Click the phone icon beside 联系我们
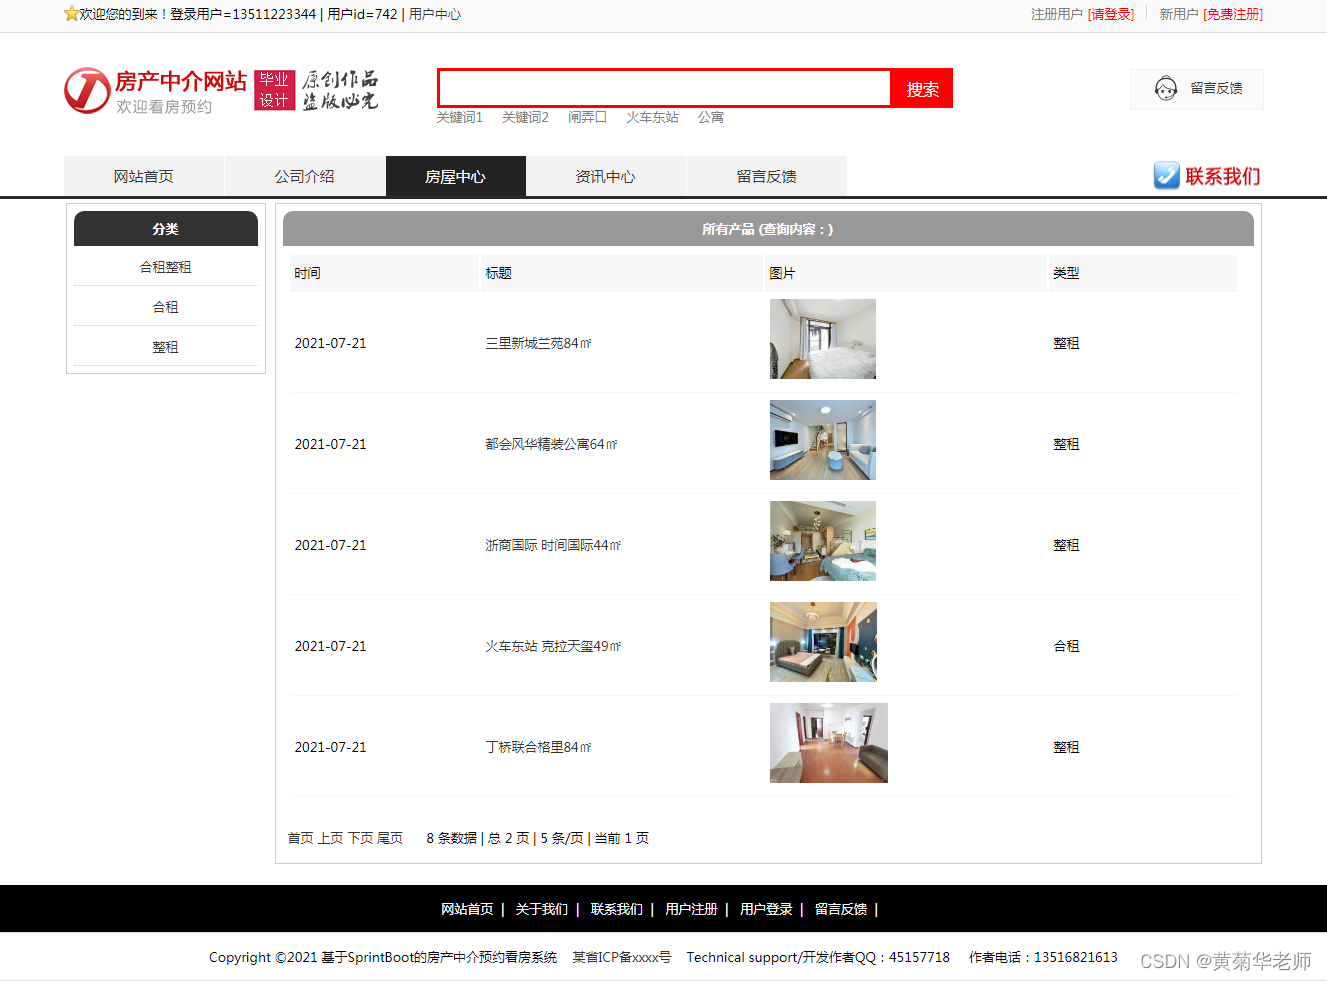The width and height of the screenshot is (1327, 981). [x=1167, y=176]
